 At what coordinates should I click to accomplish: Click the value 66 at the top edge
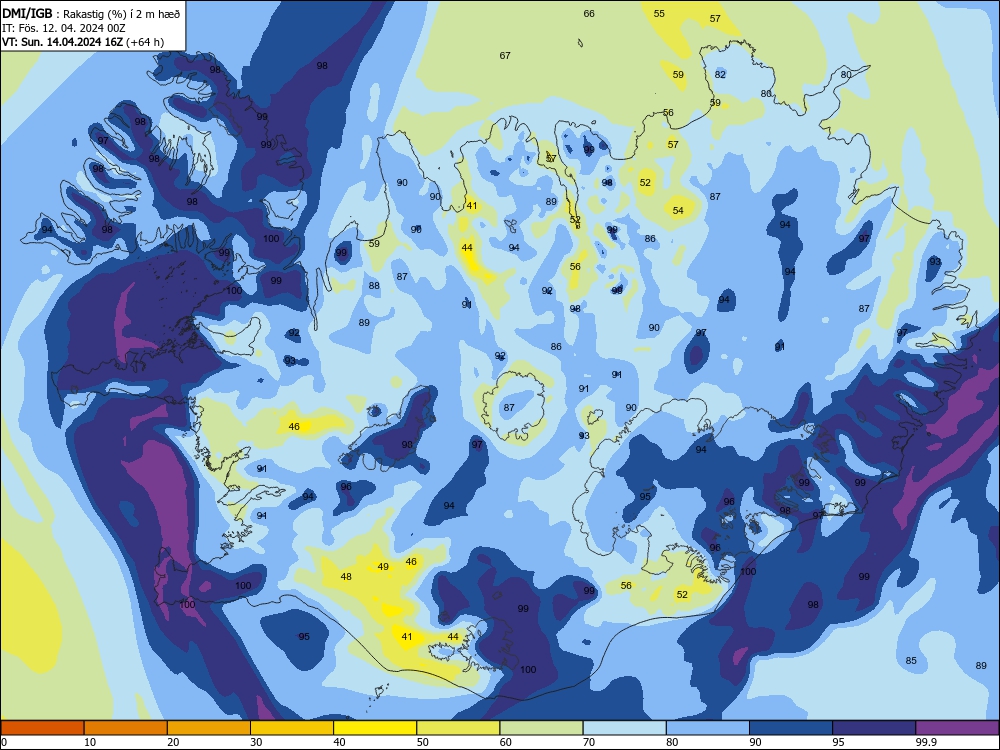click(x=589, y=13)
